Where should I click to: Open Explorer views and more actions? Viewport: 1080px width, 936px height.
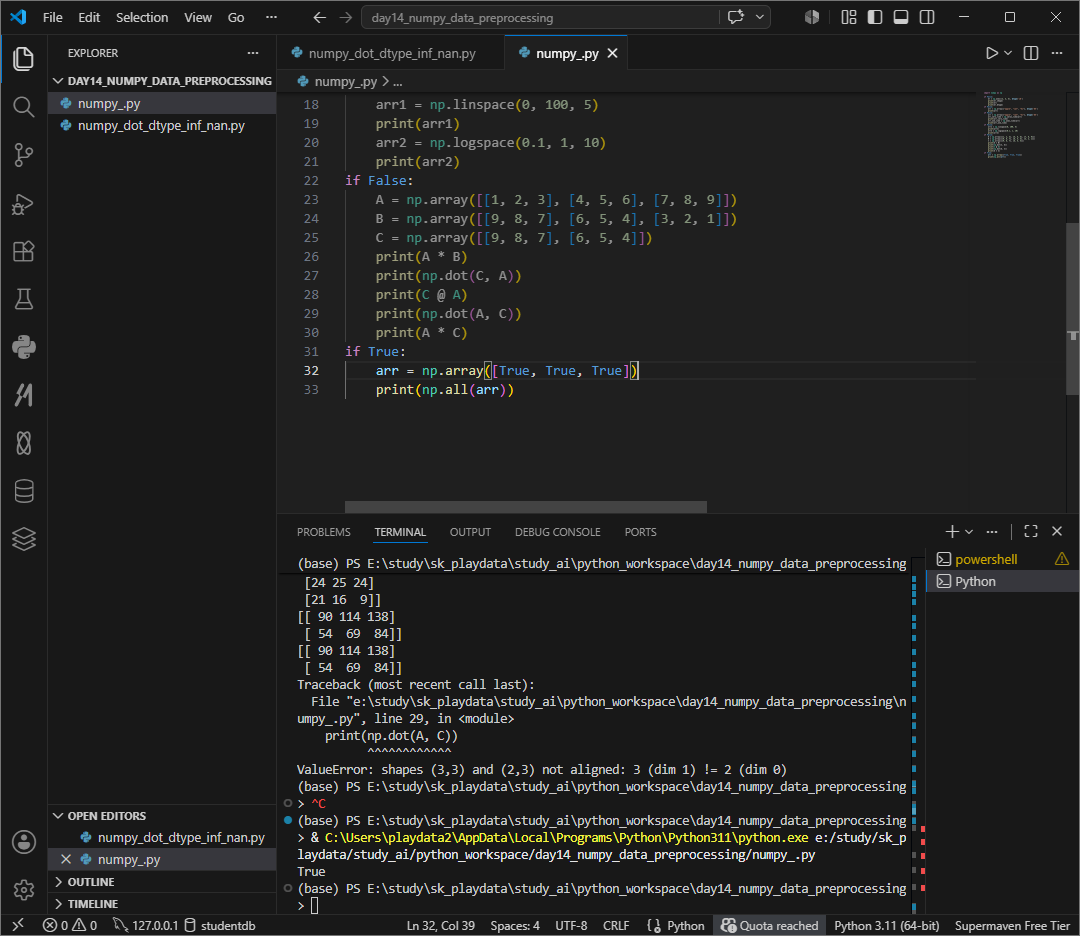(x=253, y=53)
